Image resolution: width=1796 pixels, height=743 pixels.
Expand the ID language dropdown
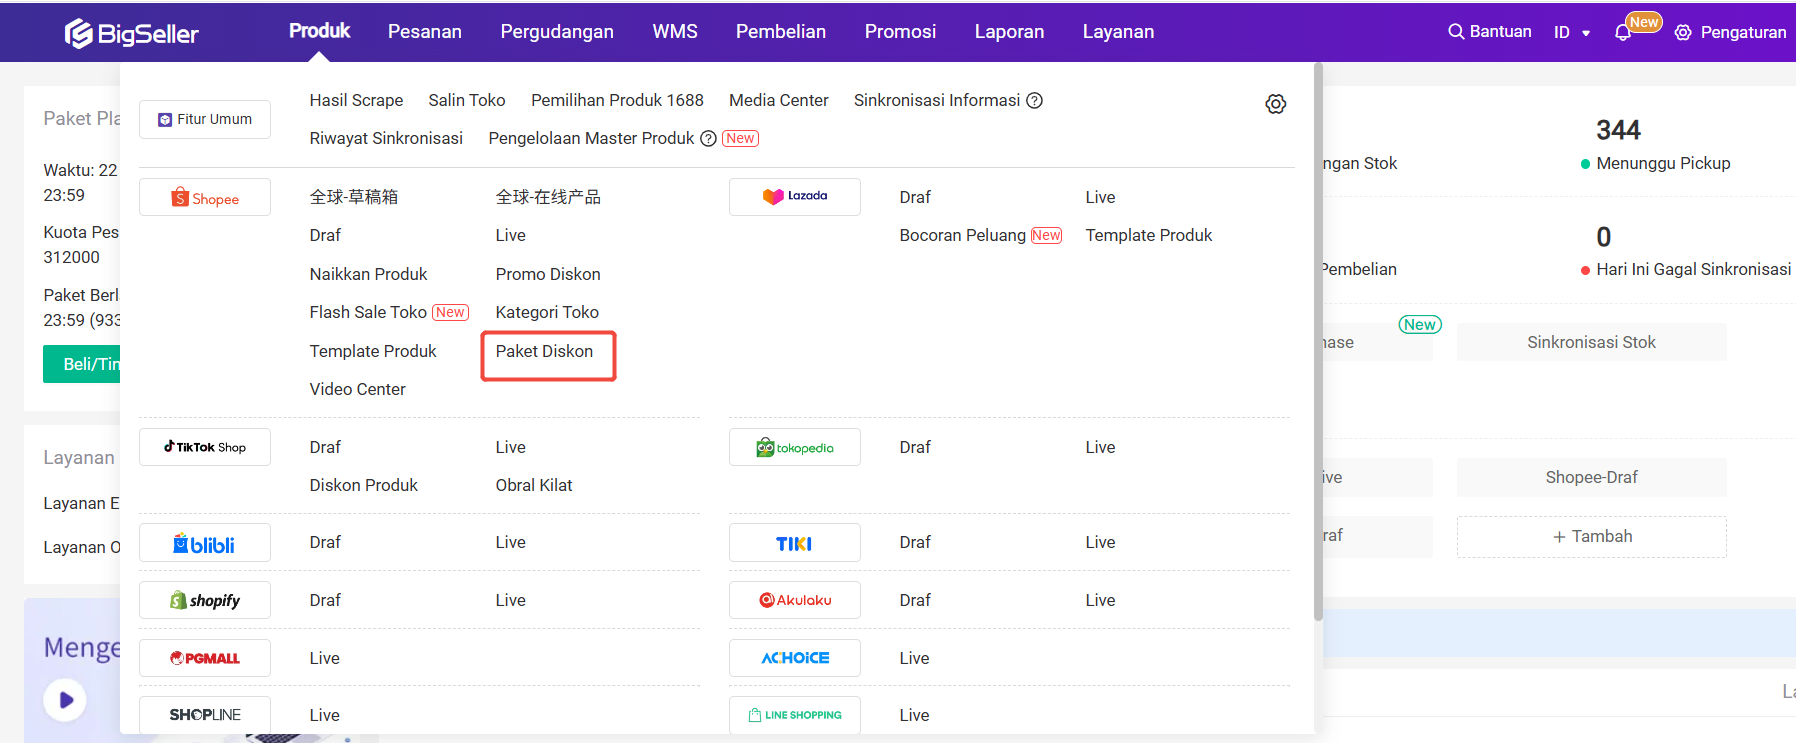(x=1571, y=33)
